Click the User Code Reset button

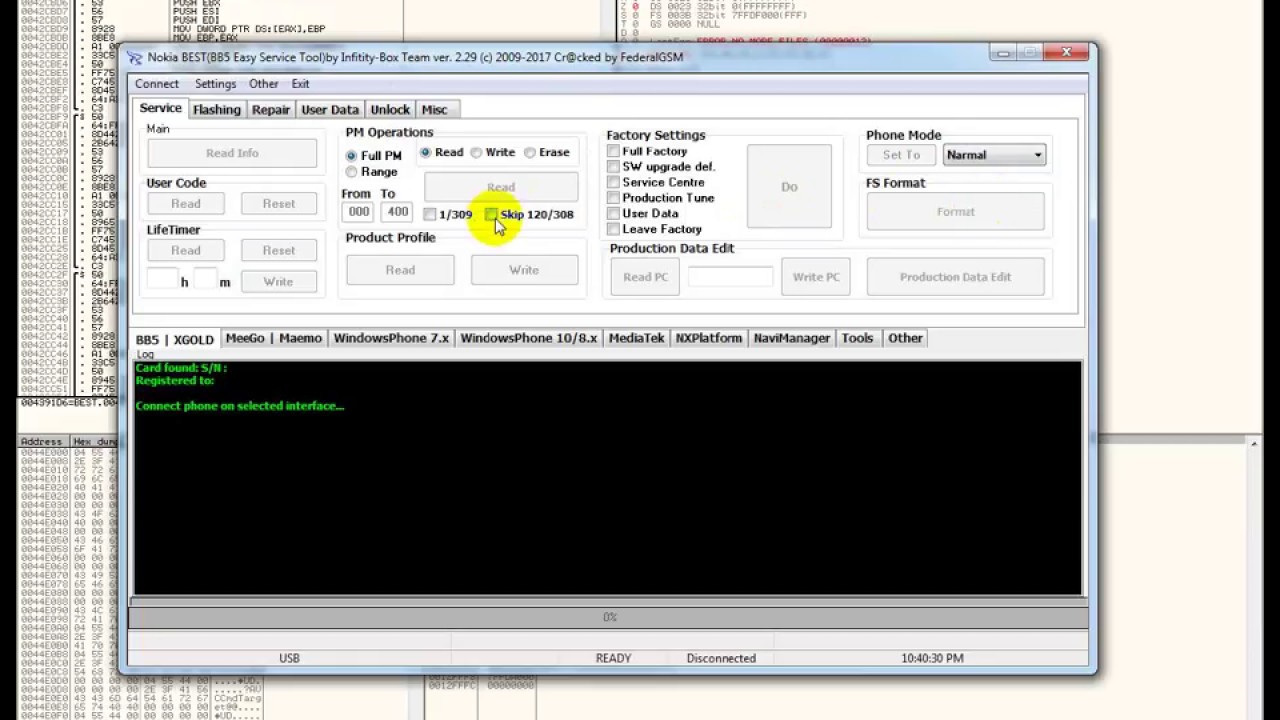pos(279,204)
